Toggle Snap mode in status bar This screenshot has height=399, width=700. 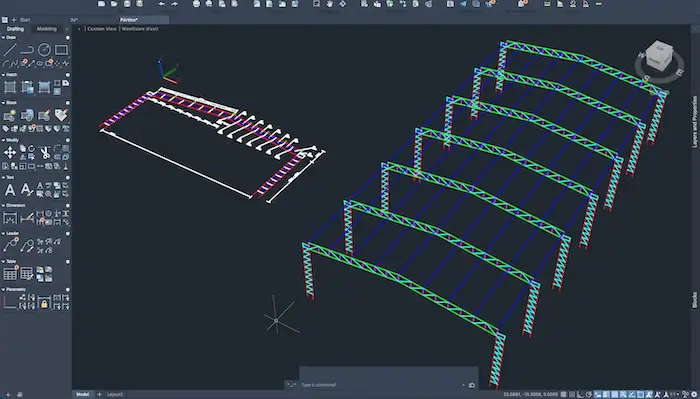coord(572,395)
